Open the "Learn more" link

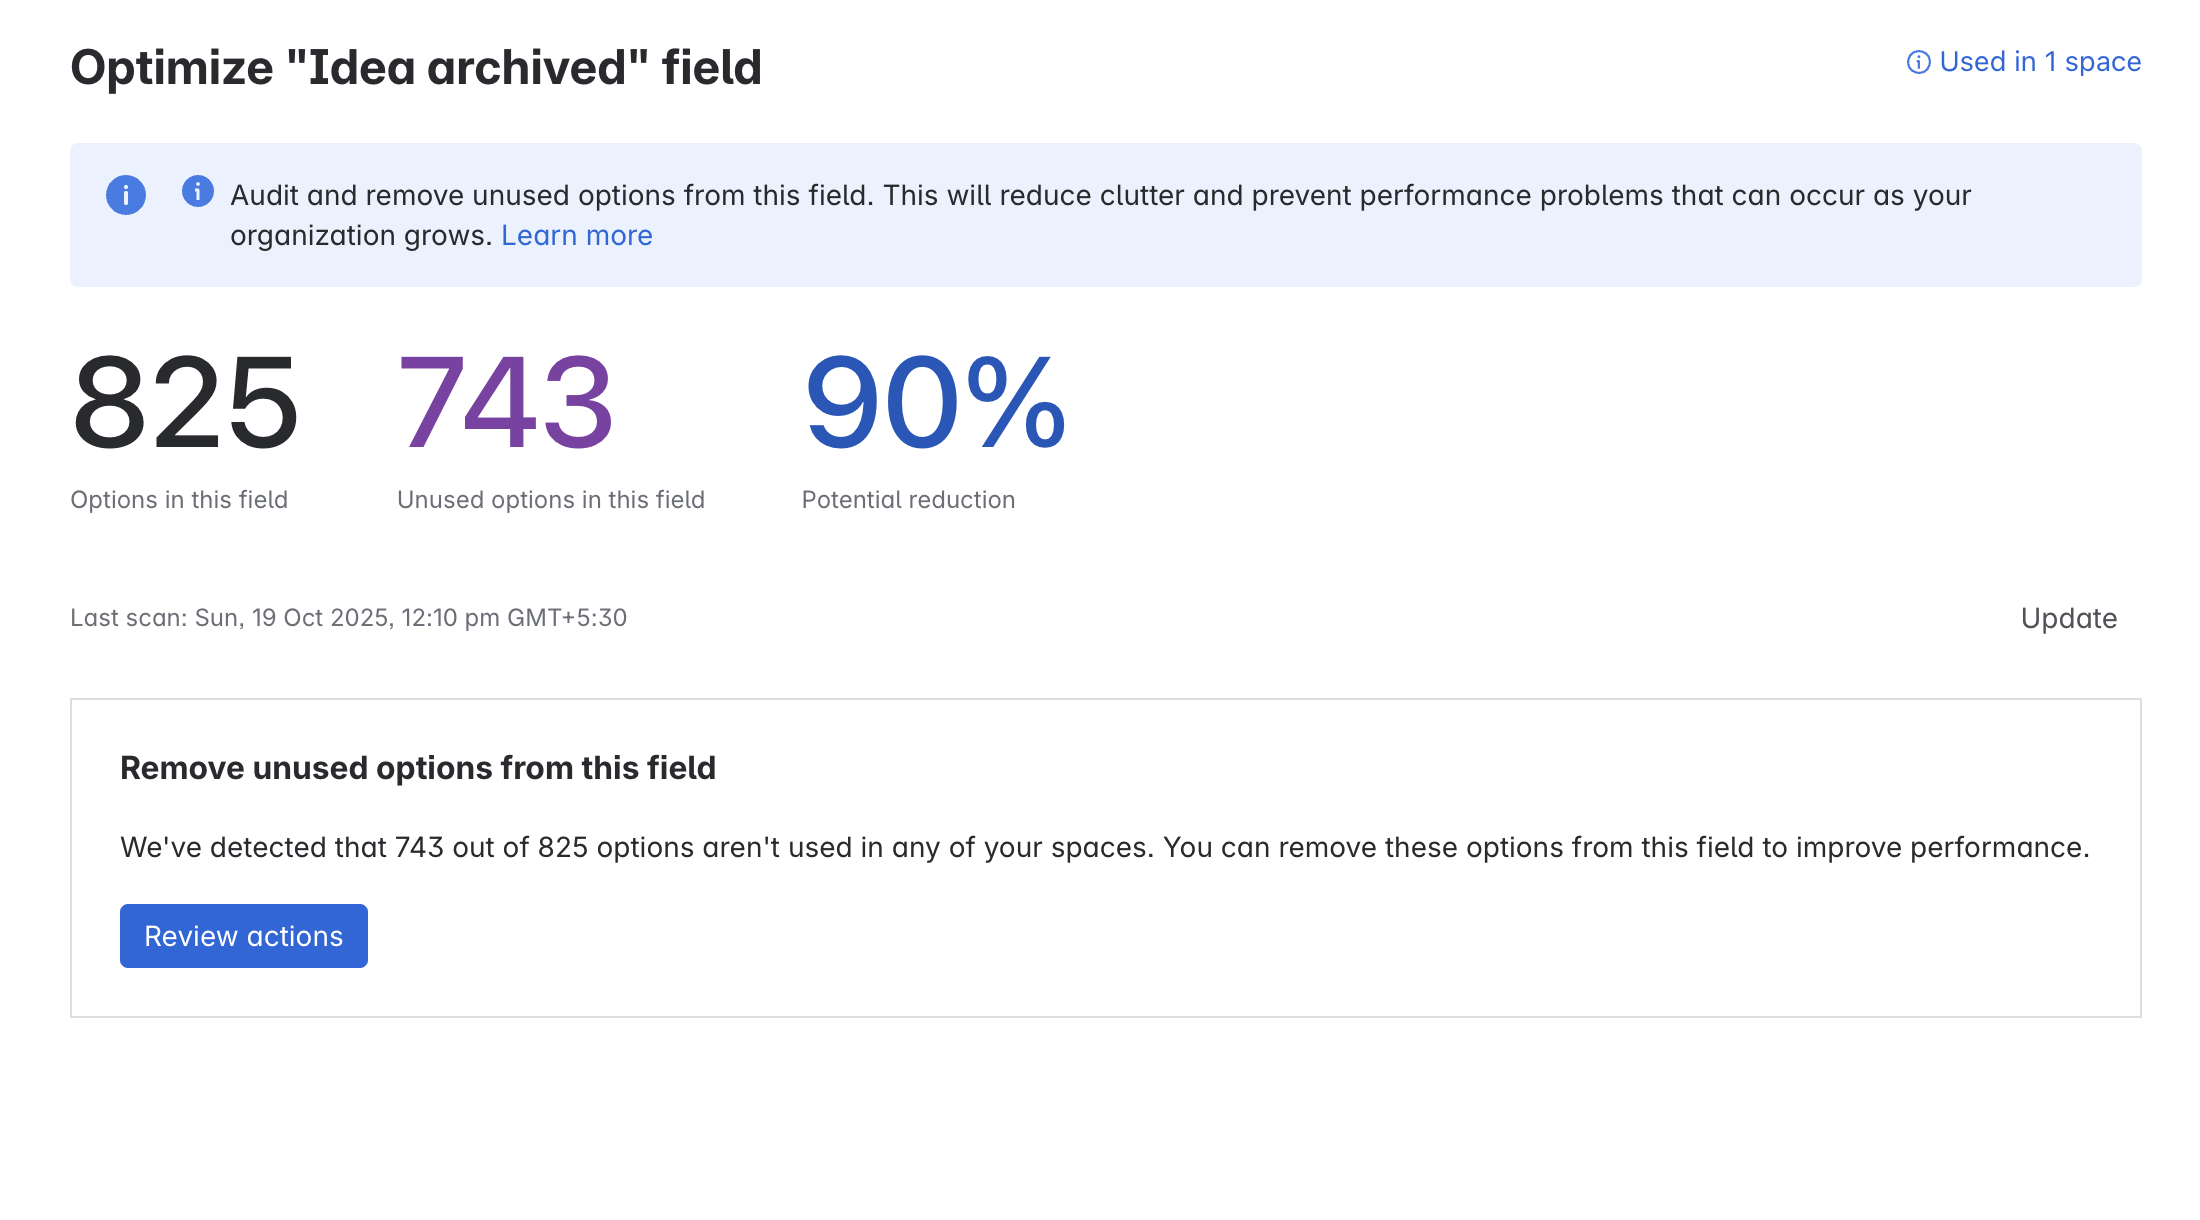click(577, 235)
